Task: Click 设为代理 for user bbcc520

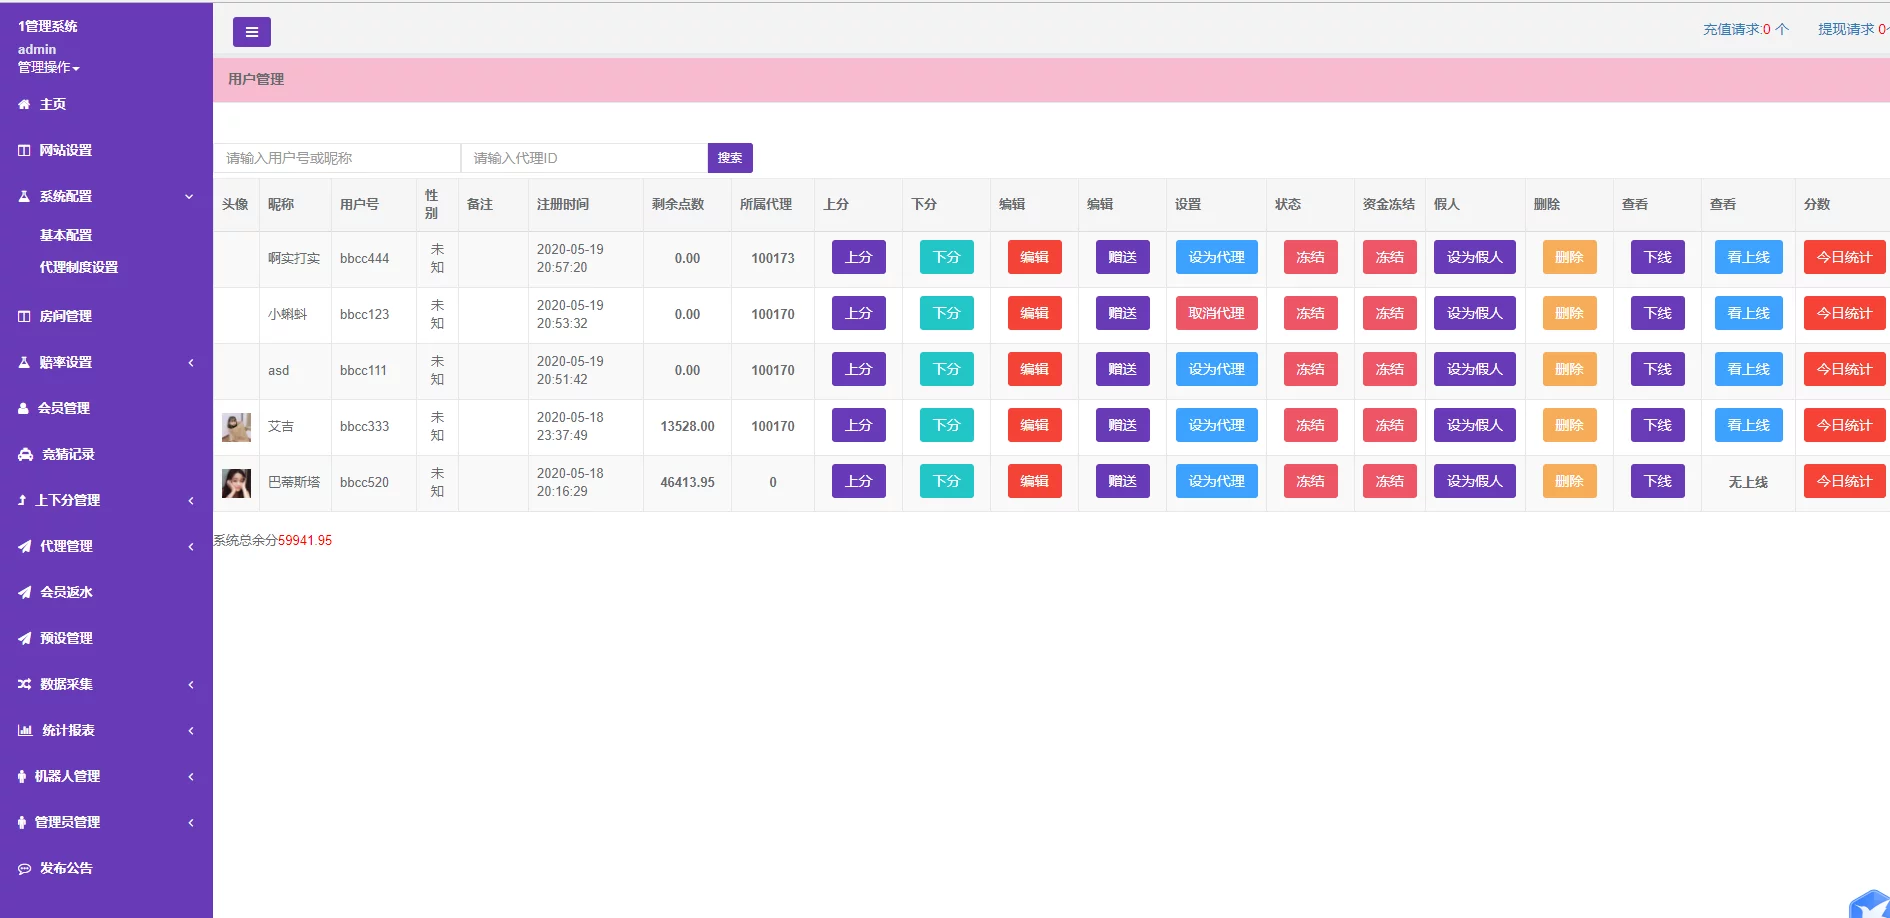Action: (x=1216, y=481)
